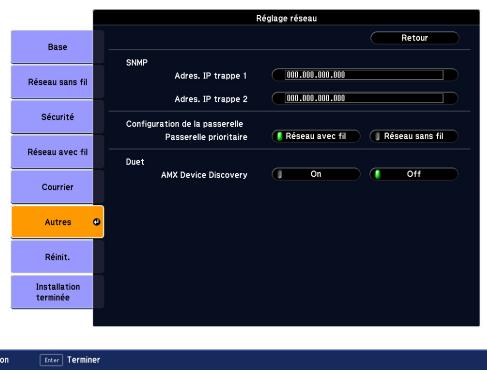Viewport: 487px width, 374px height.
Task: Click the Réglage réseau title
Action: pyautogui.click(x=286, y=18)
